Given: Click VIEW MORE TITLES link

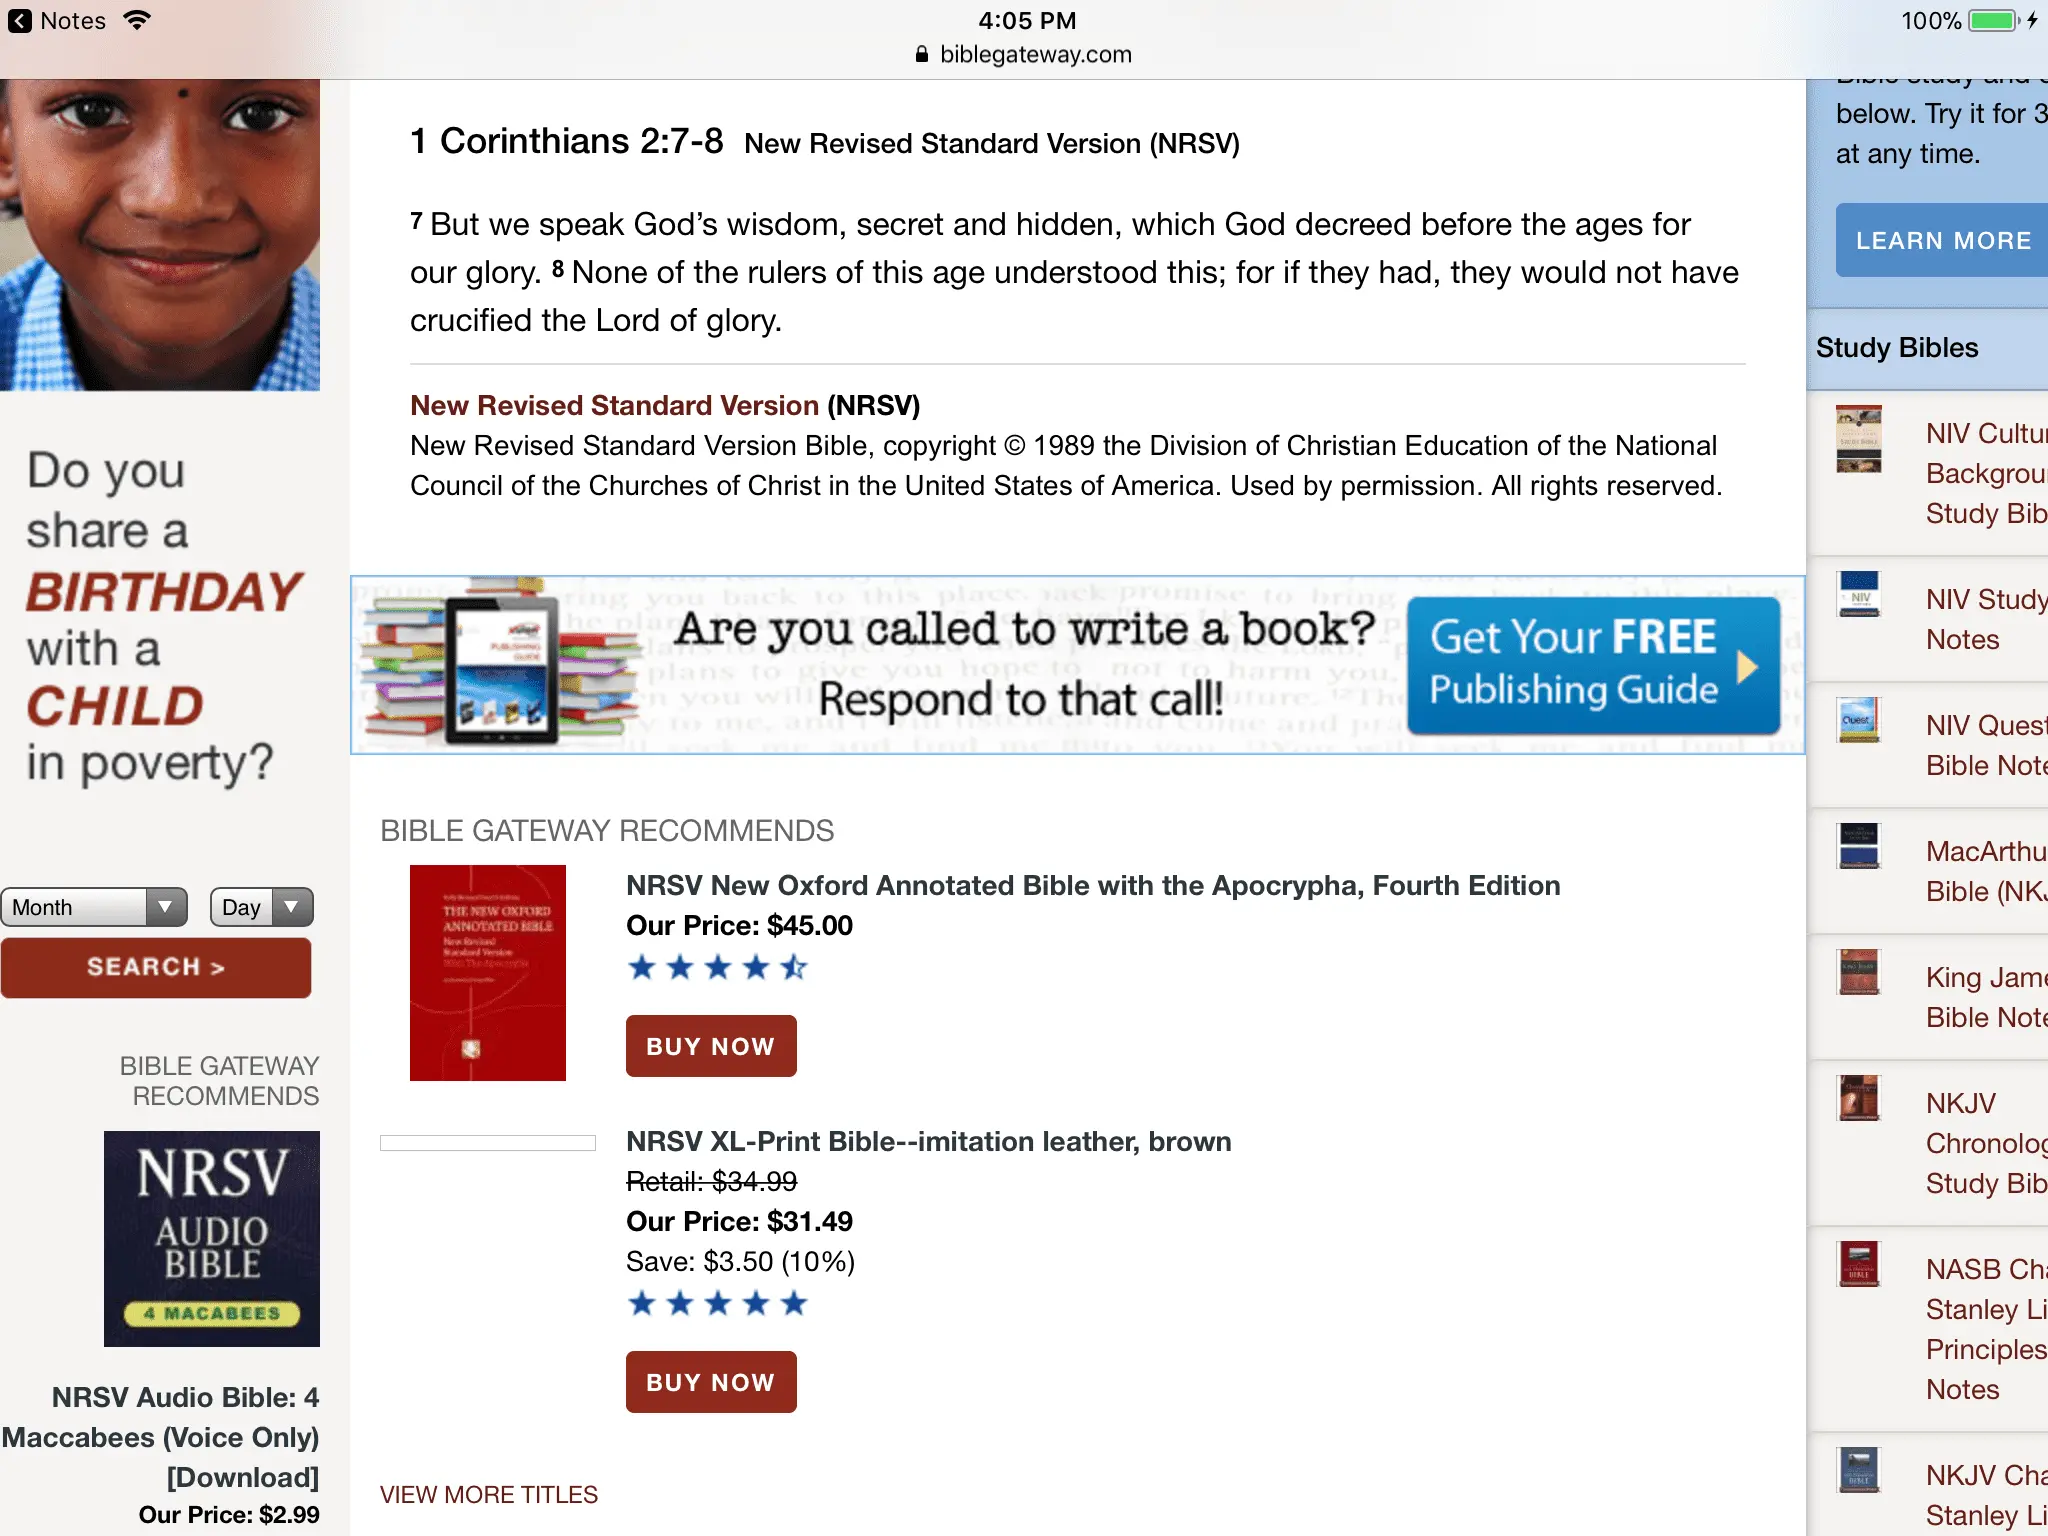Looking at the screenshot, I should (x=489, y=1494).
